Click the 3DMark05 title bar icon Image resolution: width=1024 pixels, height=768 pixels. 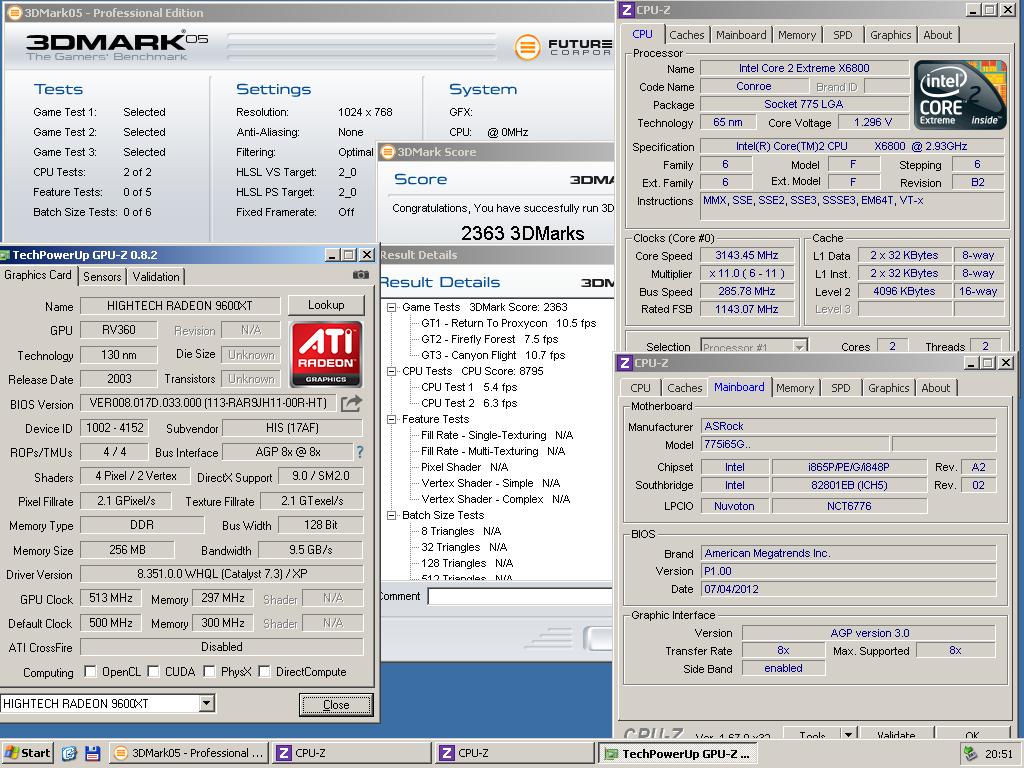[x=13, y=12]
